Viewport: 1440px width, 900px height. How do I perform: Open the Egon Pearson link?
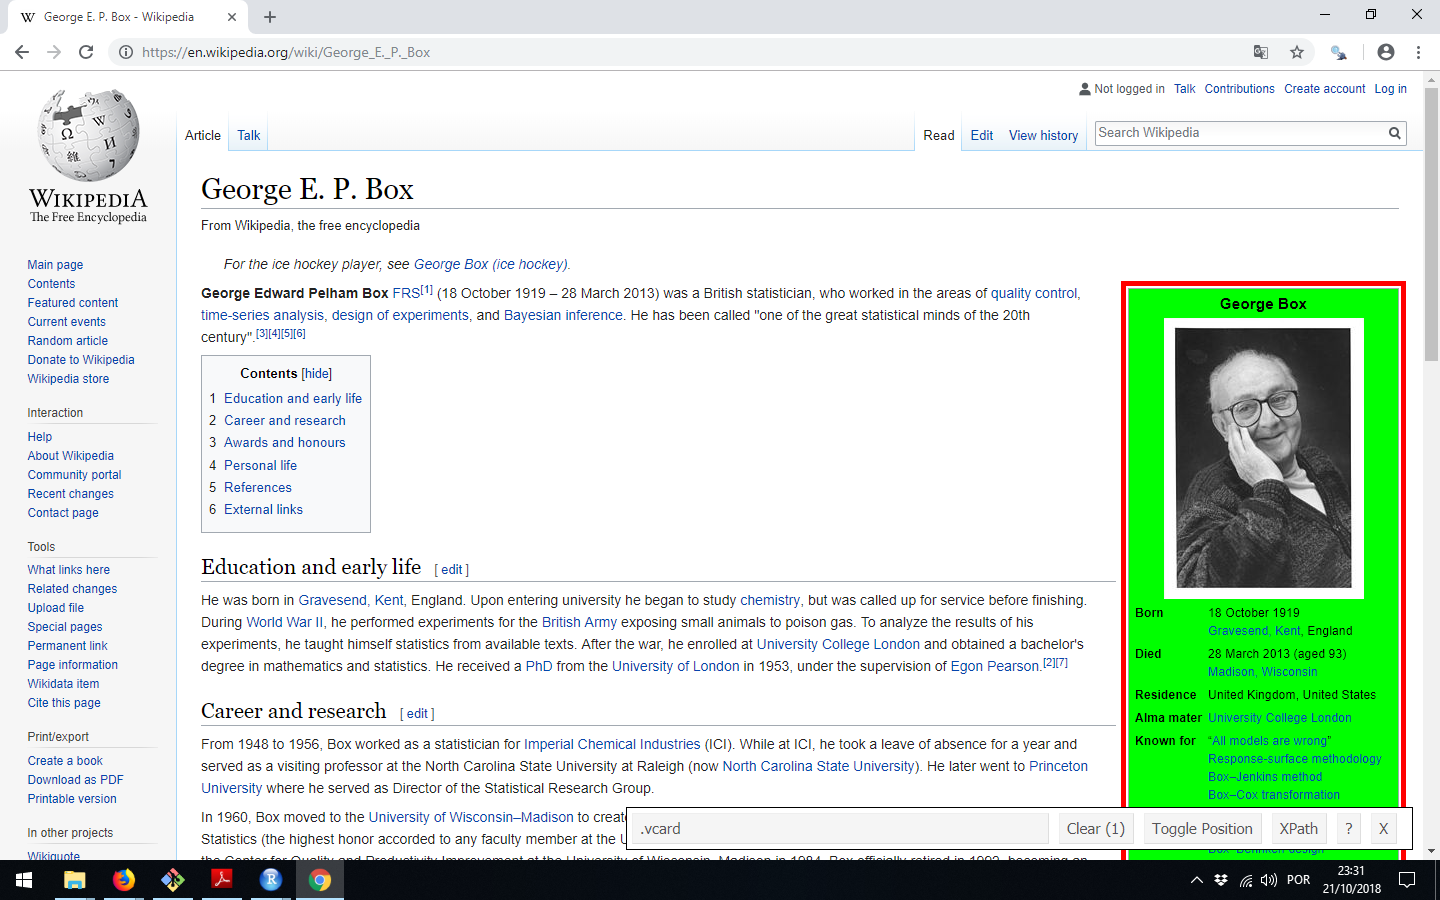click(x=995, y=666)
